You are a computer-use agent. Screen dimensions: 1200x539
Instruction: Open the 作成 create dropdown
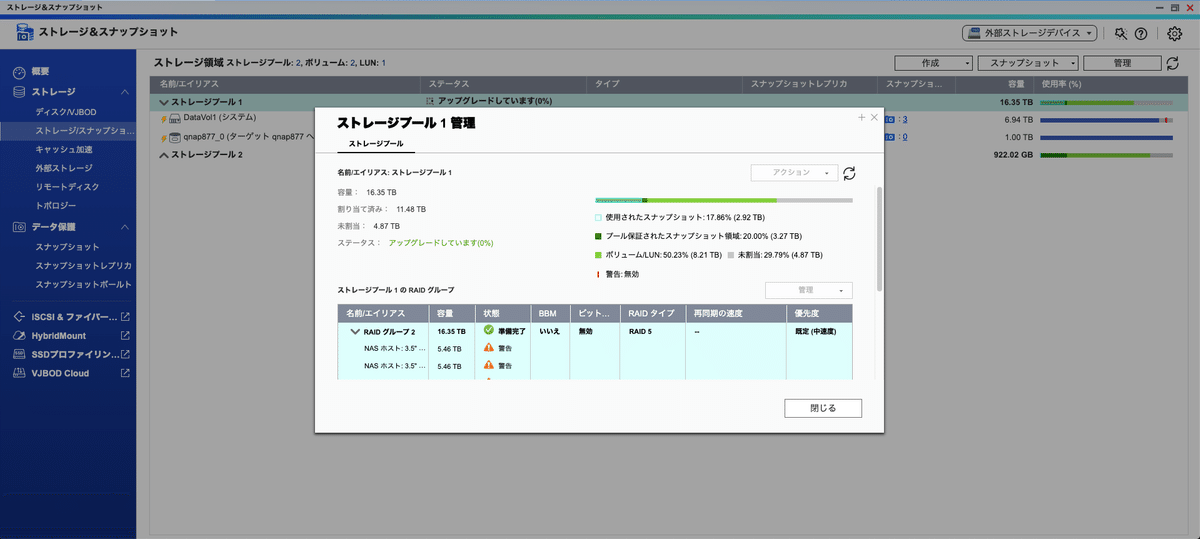933,63
